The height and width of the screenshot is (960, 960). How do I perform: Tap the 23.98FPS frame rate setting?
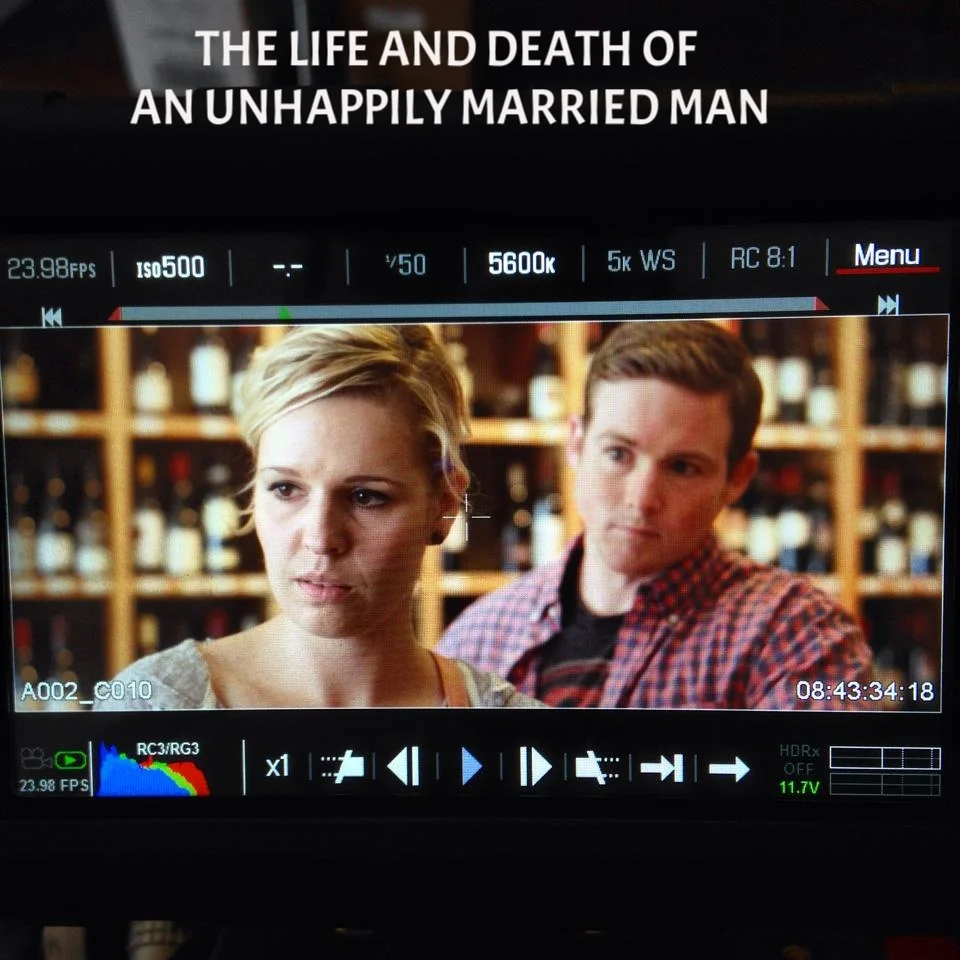(51, 269)
